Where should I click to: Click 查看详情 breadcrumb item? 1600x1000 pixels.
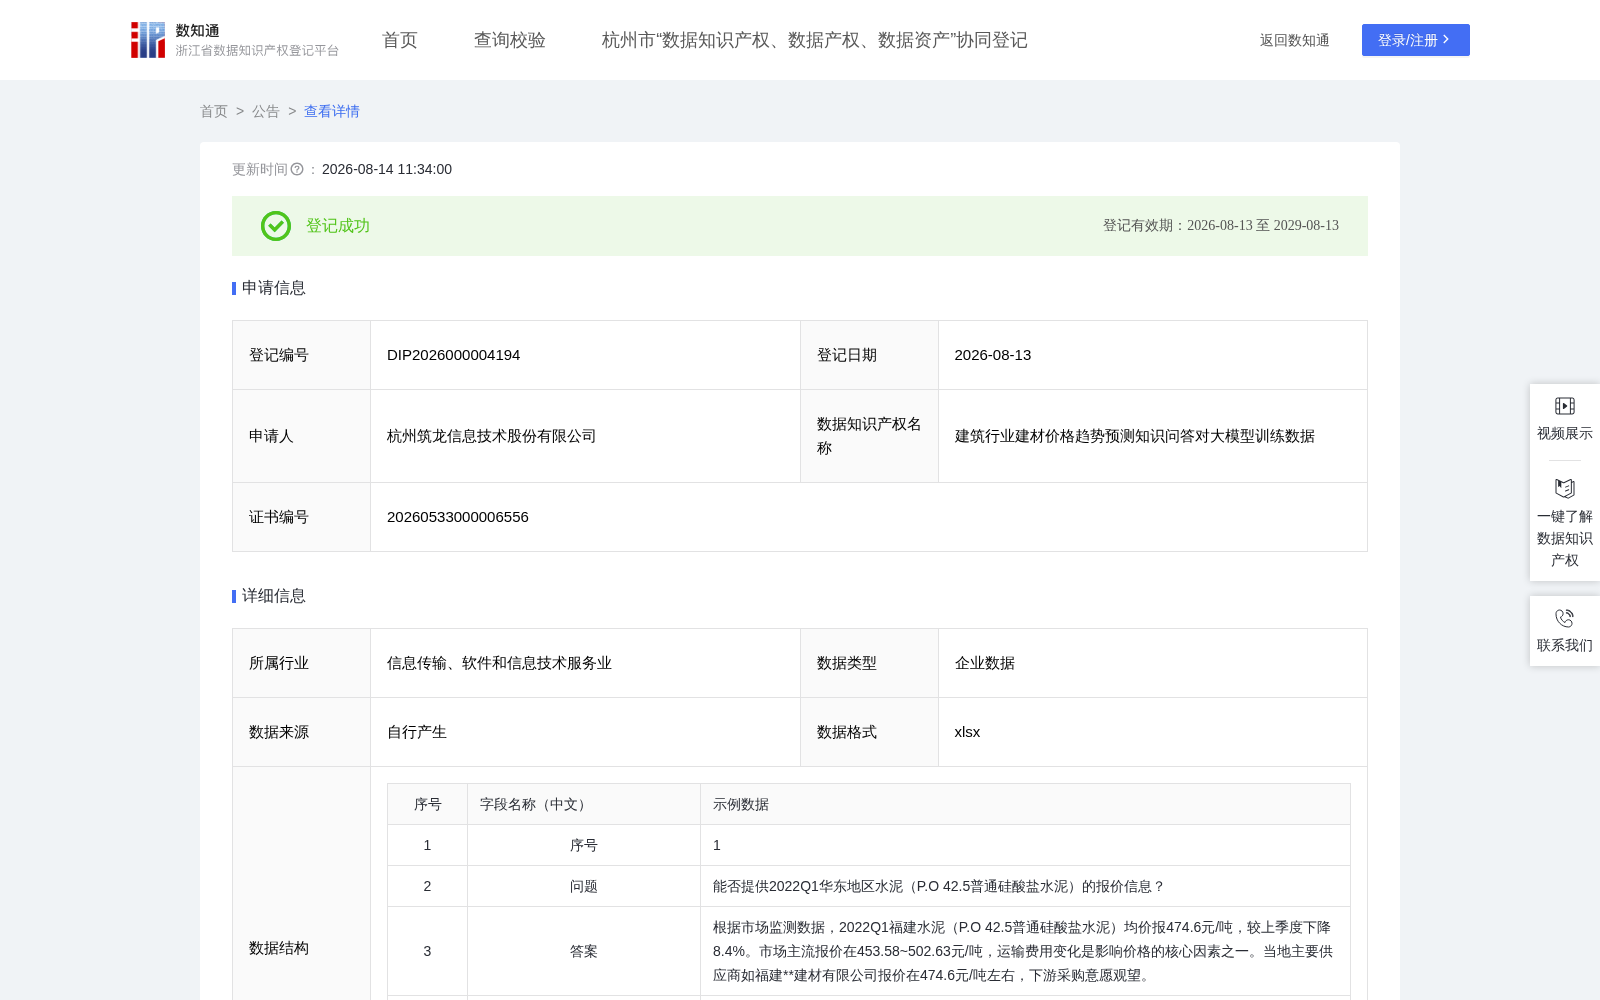pos(332,111)
